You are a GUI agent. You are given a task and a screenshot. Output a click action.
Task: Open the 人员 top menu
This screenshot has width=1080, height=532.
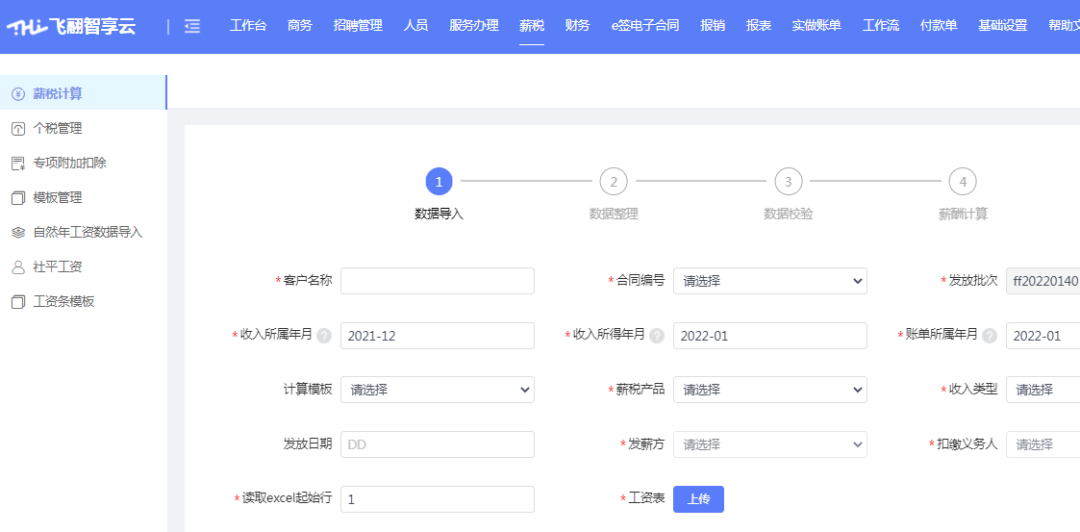pos(415,26)
